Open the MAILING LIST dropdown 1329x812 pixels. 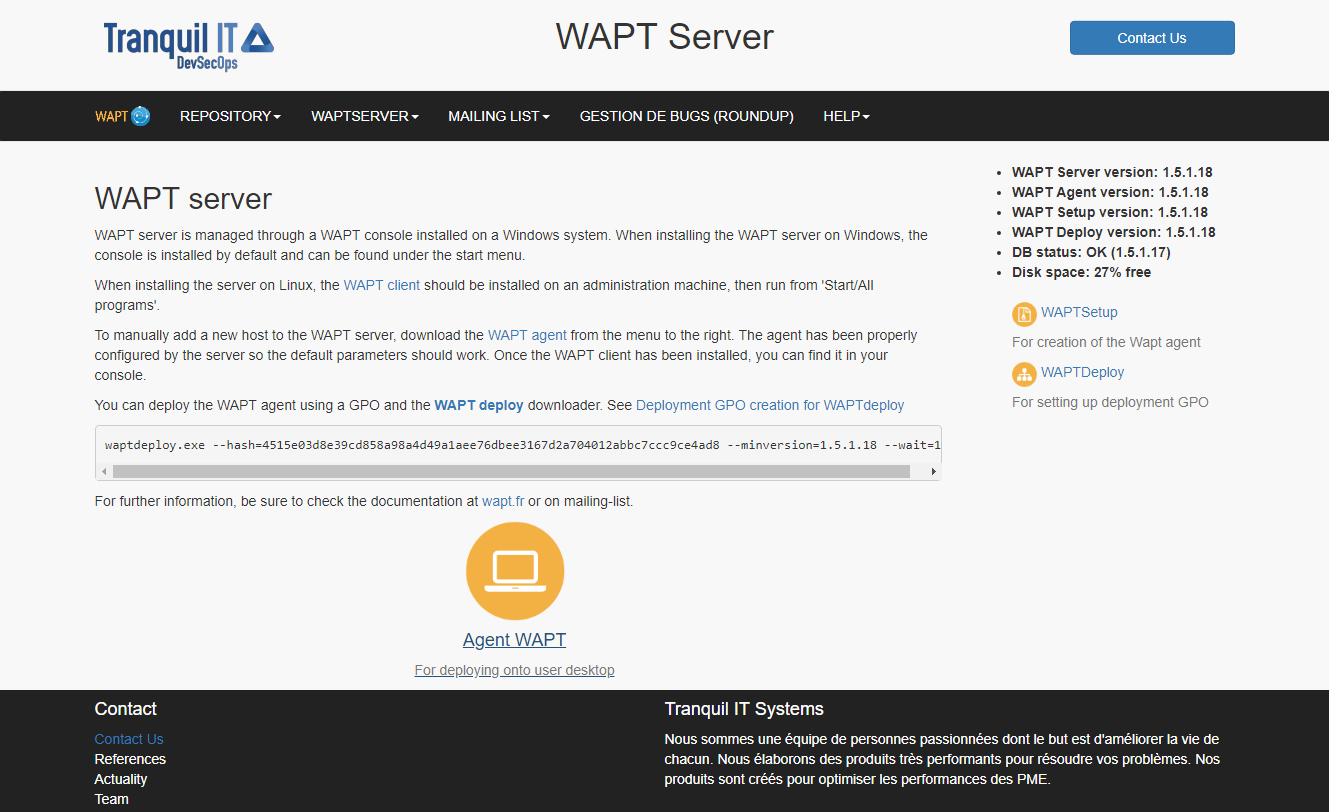tap(499, 116)
